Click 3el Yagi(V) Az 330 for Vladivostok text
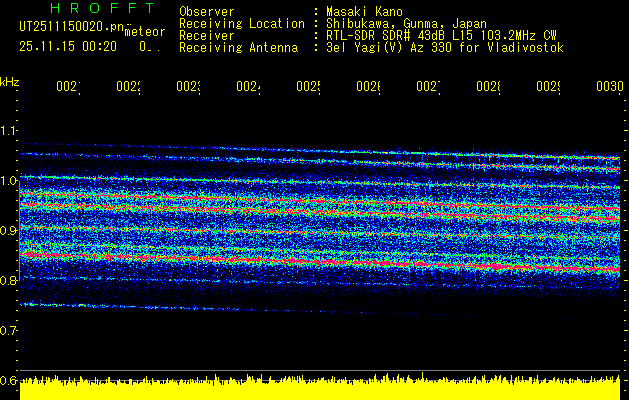Viewport: 629px width, 400px height. pyautogui.click(x=445, y=48)
